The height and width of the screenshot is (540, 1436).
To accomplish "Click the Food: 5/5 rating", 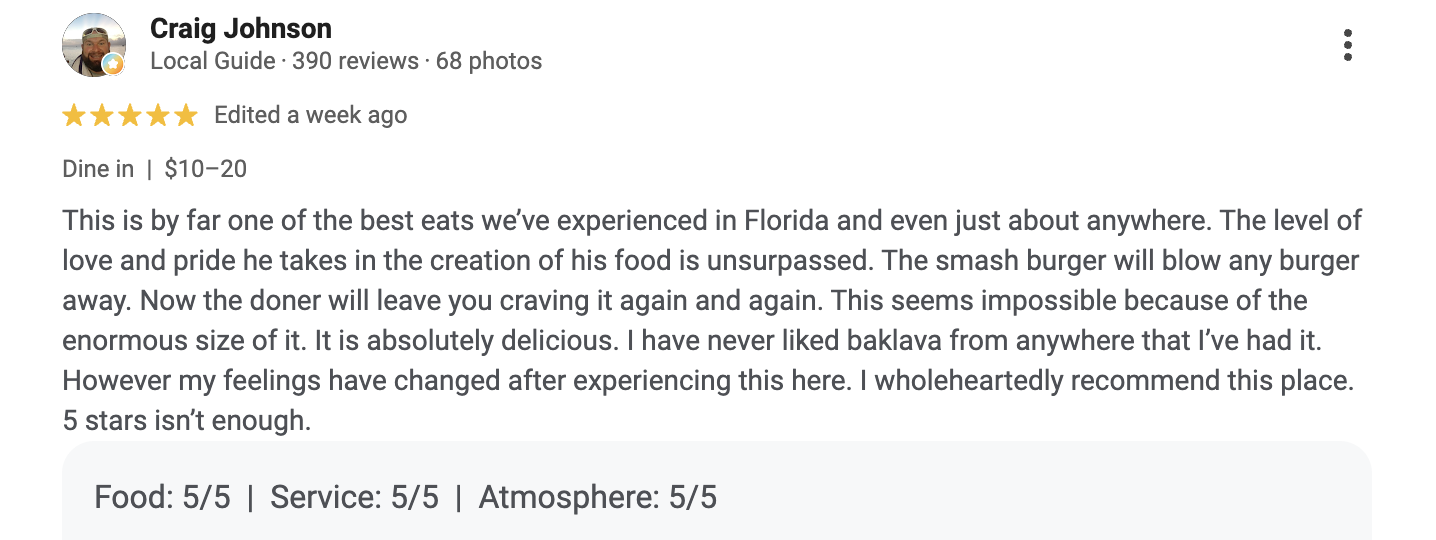I will click(163, 497).
